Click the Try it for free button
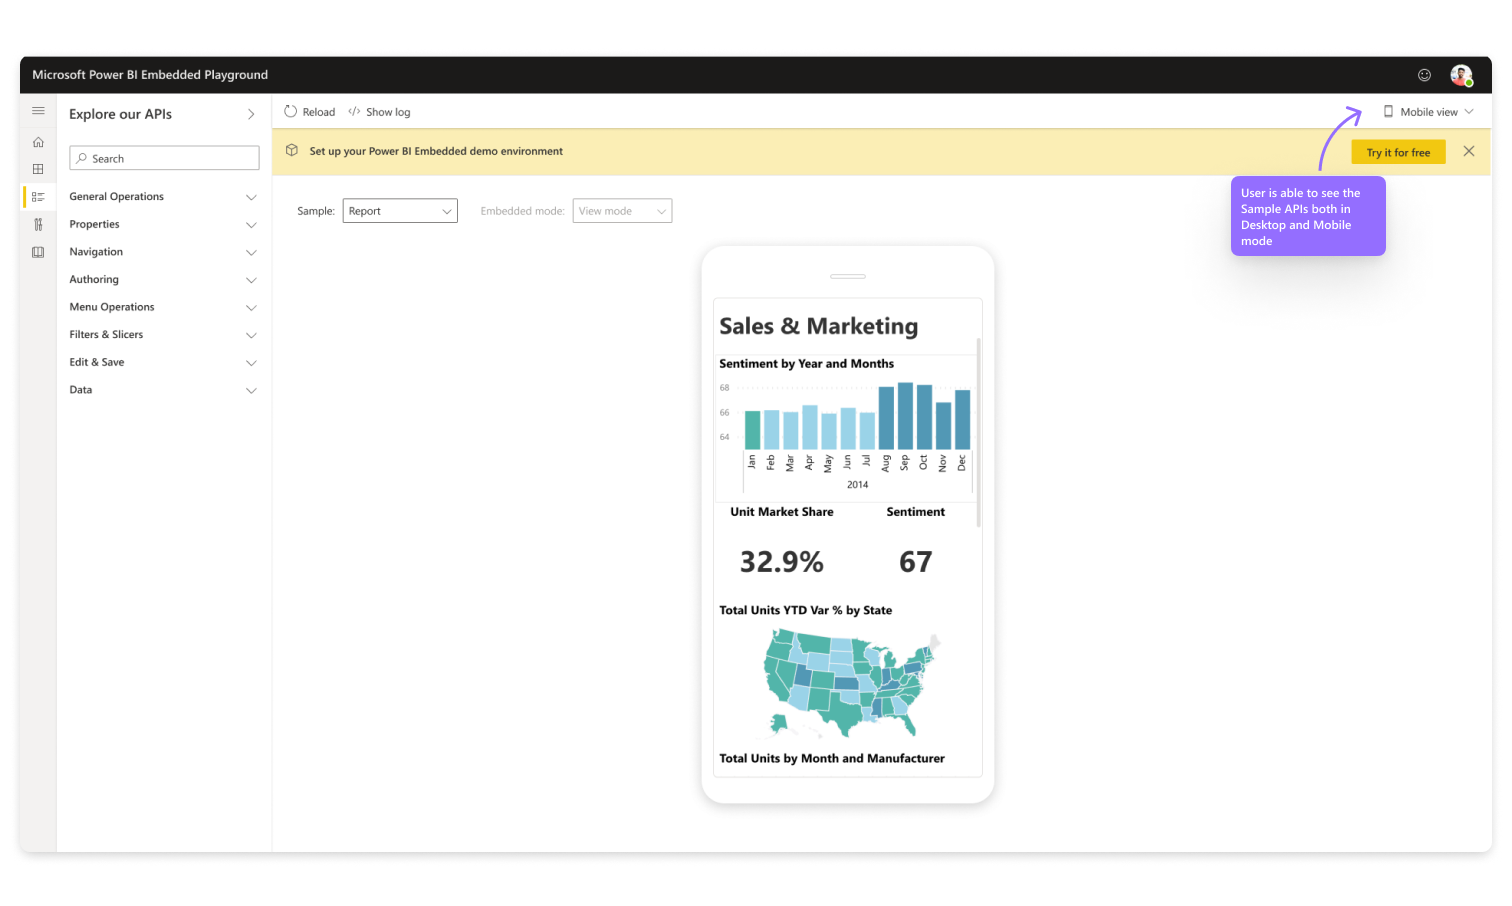Viewport: 1512px width, 906px height. point(1398,152)
